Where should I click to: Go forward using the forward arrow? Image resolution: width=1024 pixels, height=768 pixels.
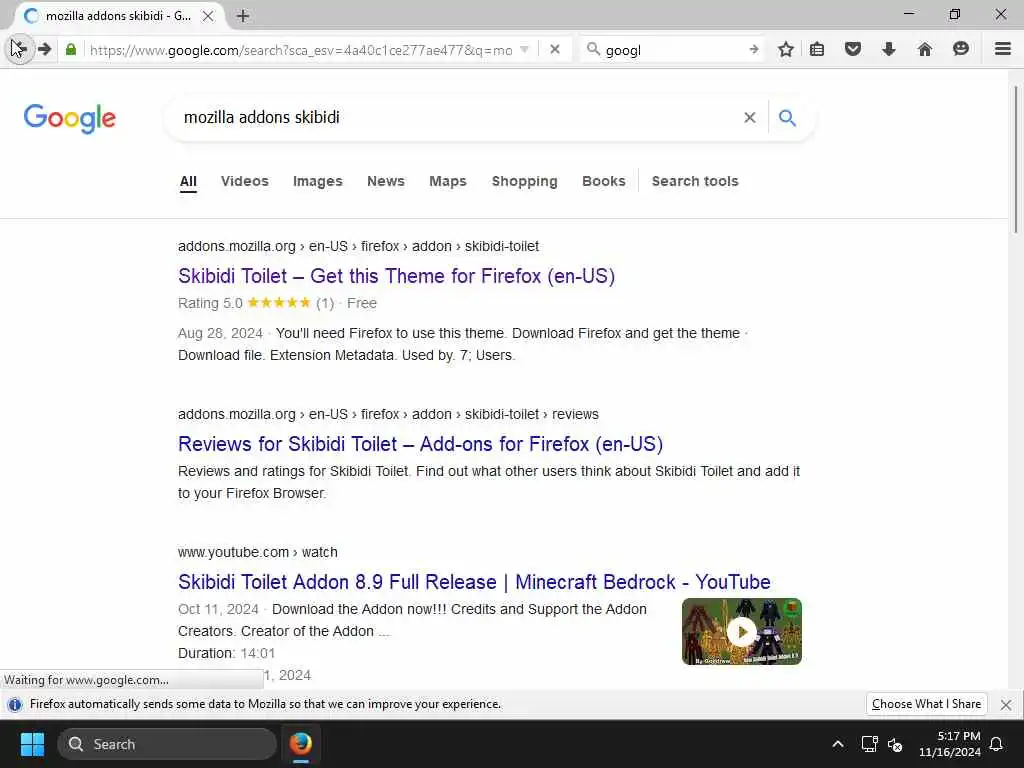[44, 49]
